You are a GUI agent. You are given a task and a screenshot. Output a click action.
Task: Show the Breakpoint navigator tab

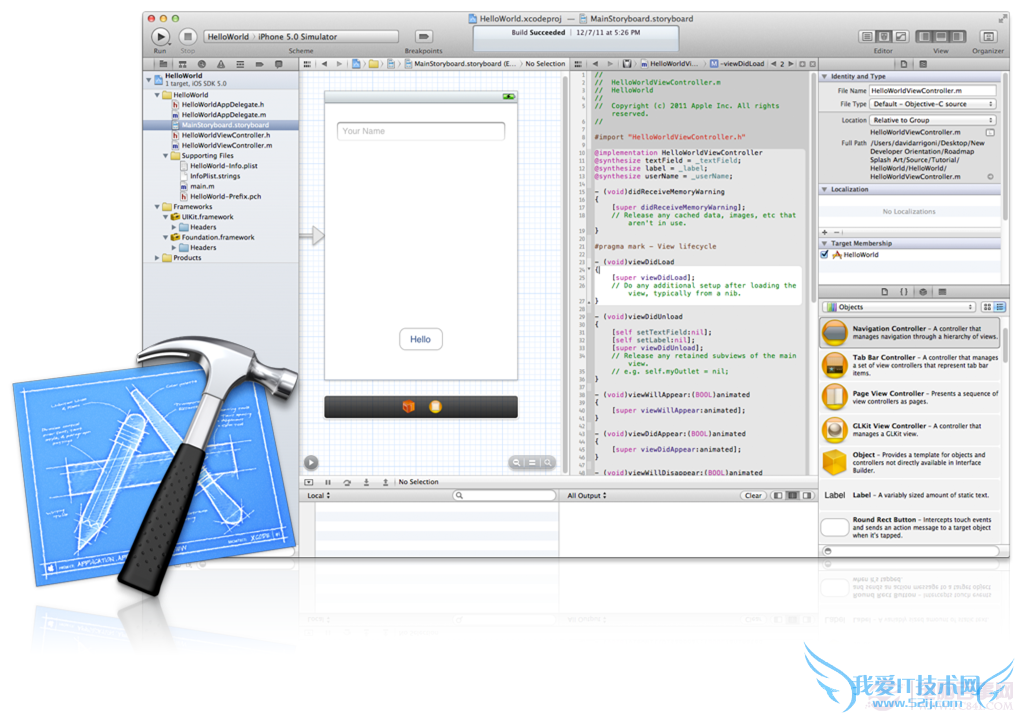[260, 64]
